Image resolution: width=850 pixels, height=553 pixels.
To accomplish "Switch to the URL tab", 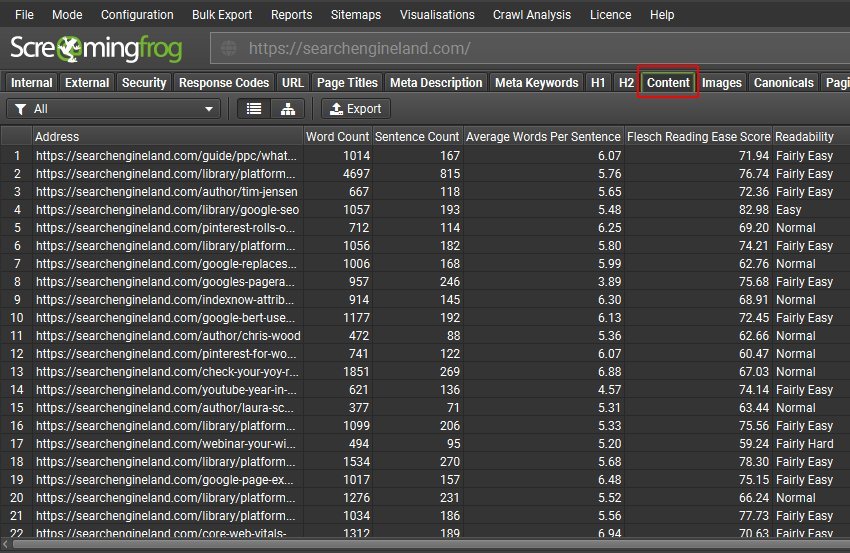I will pos(293,82).
